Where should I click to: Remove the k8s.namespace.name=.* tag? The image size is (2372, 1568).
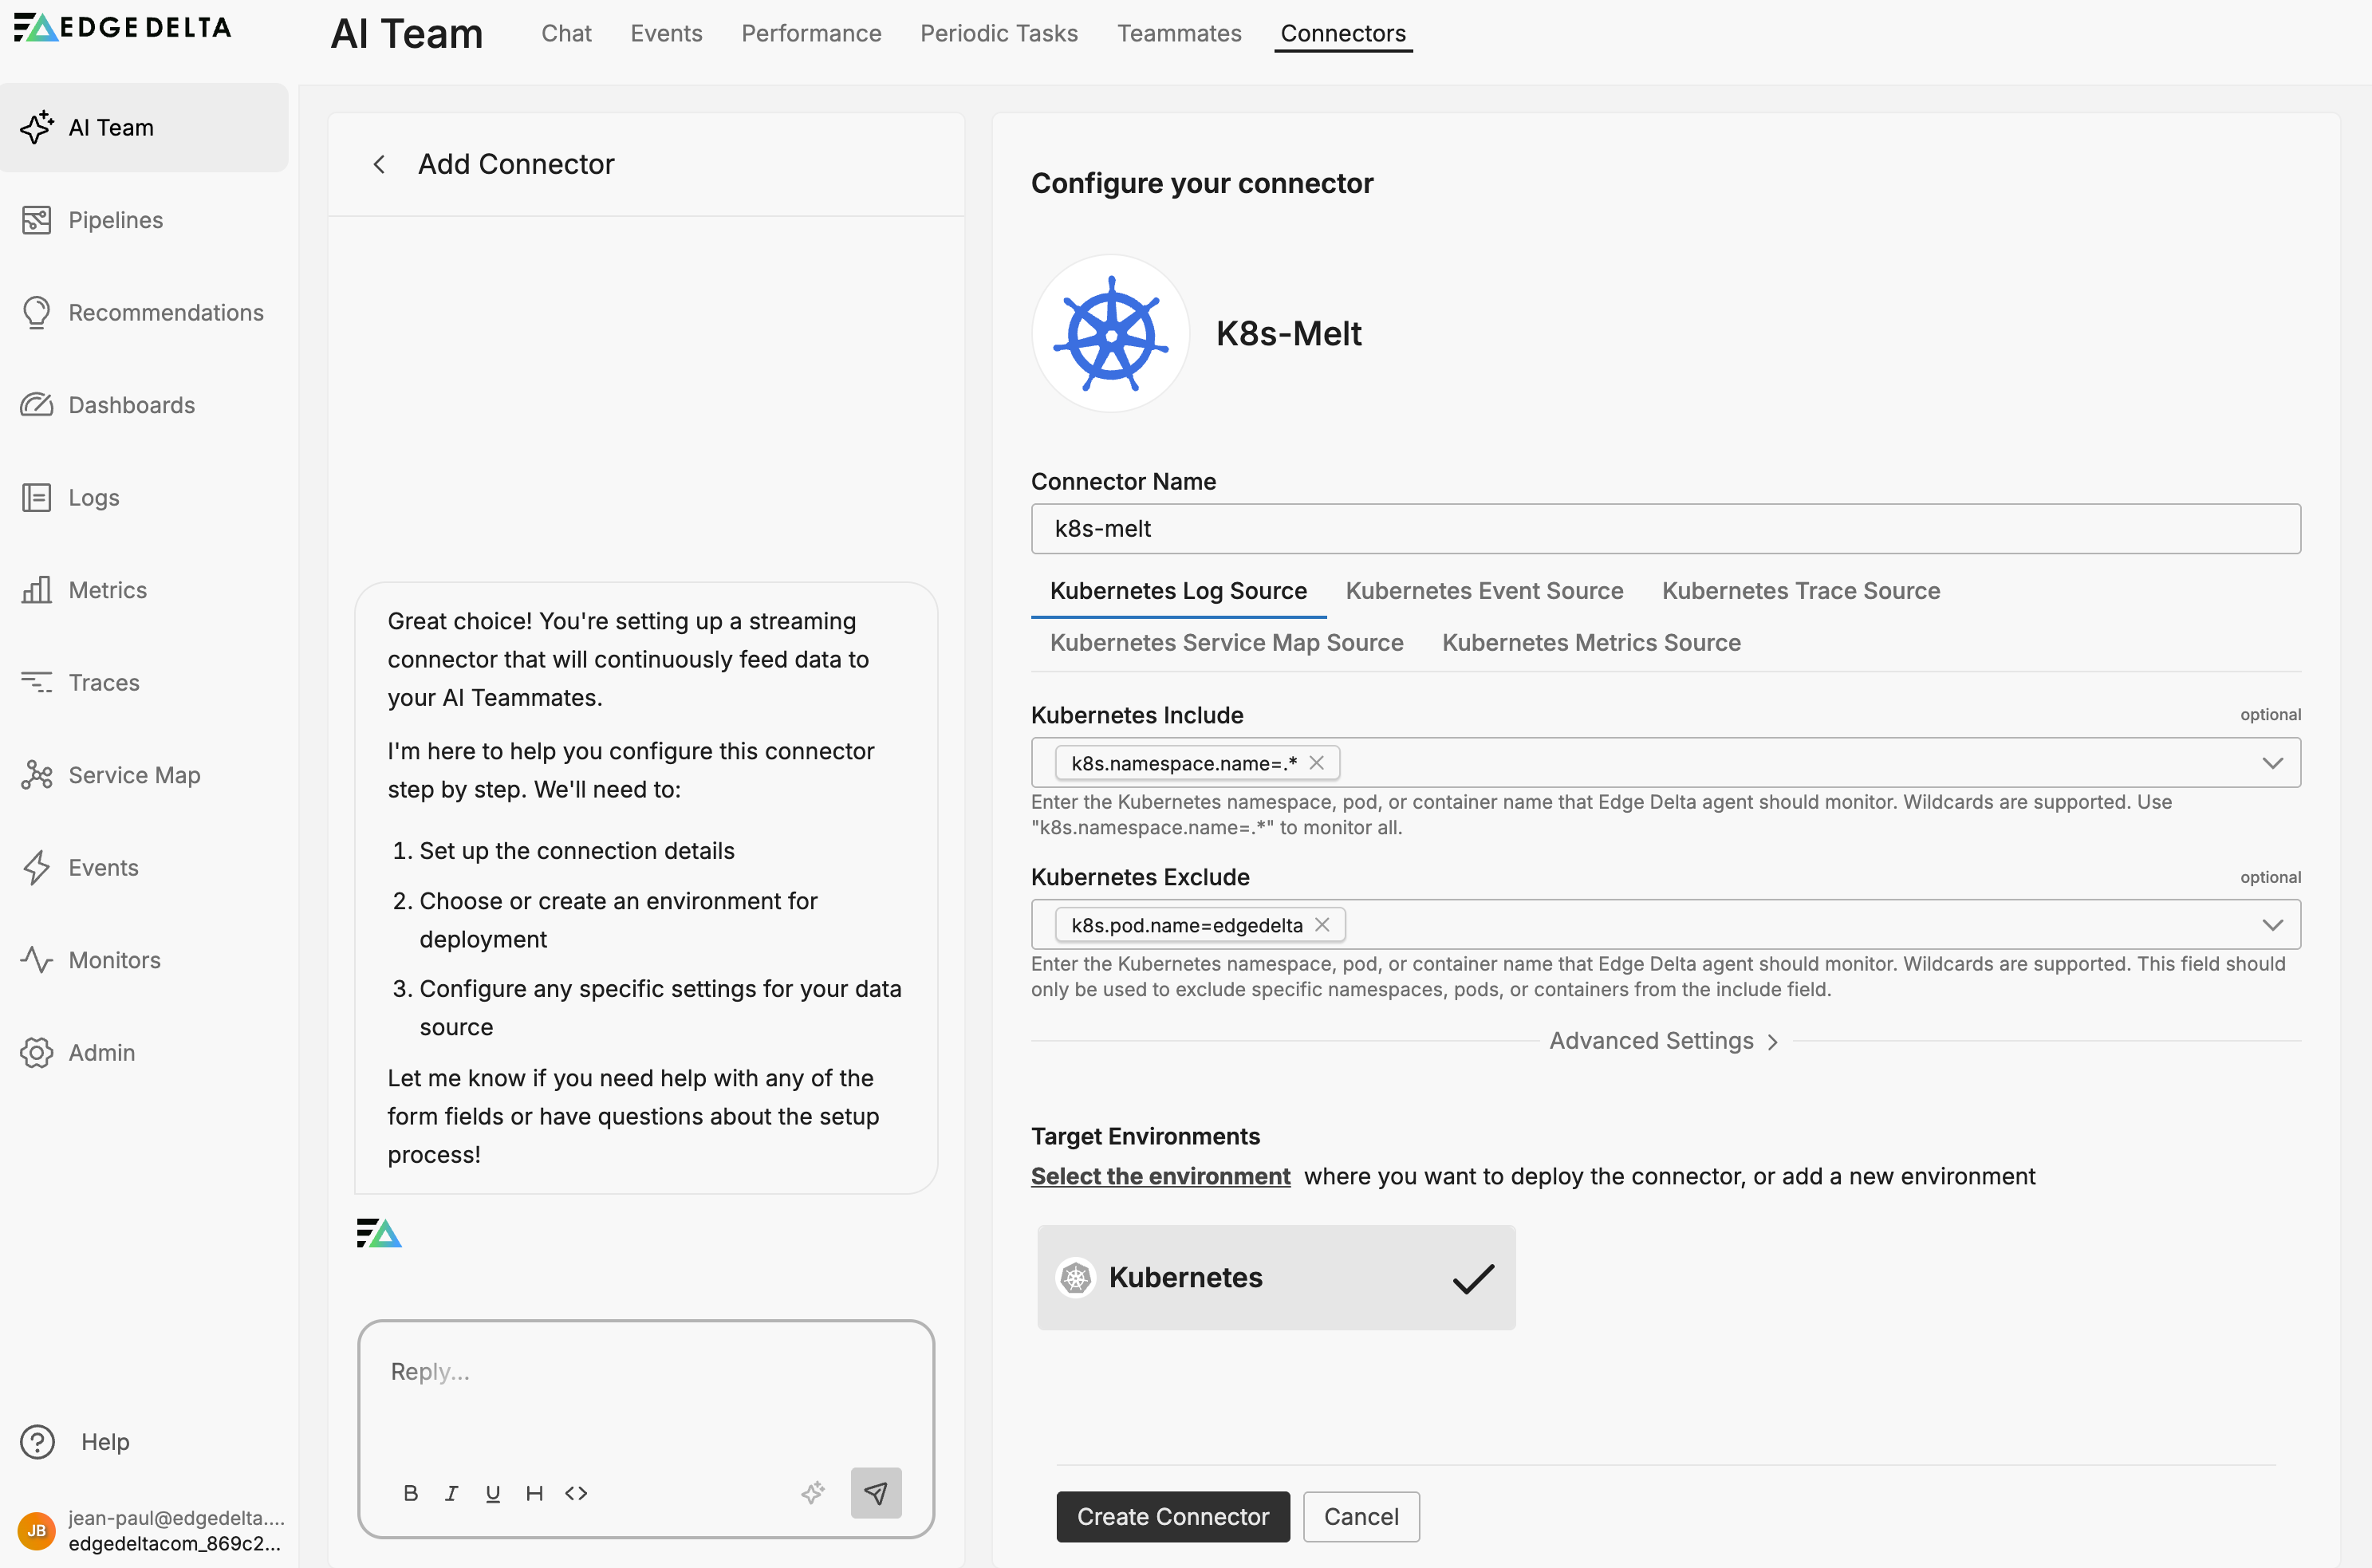click(1317, 763)
